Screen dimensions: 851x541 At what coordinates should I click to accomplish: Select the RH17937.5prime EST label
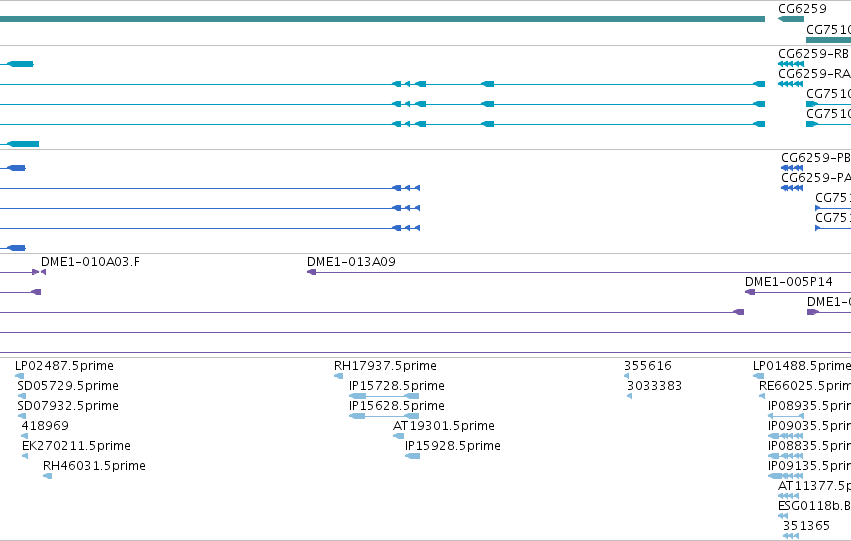(x=385, y=366)
